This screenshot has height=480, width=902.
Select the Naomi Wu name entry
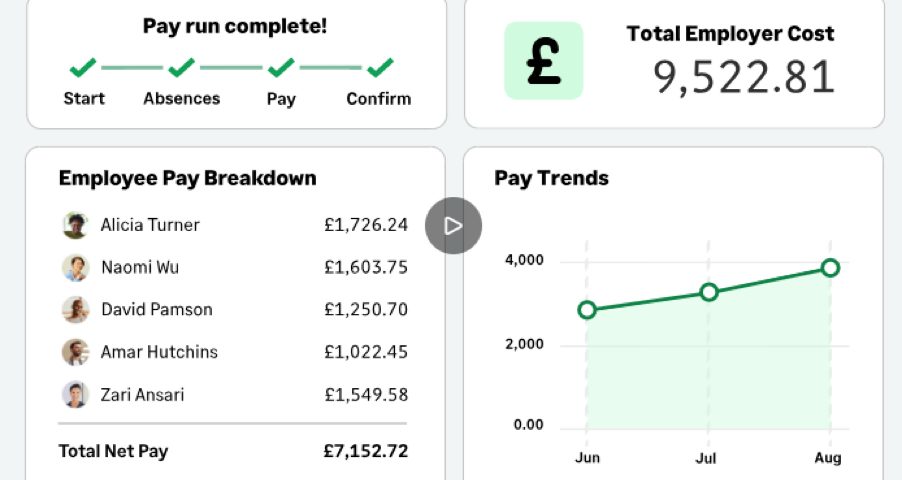[140, 267]
